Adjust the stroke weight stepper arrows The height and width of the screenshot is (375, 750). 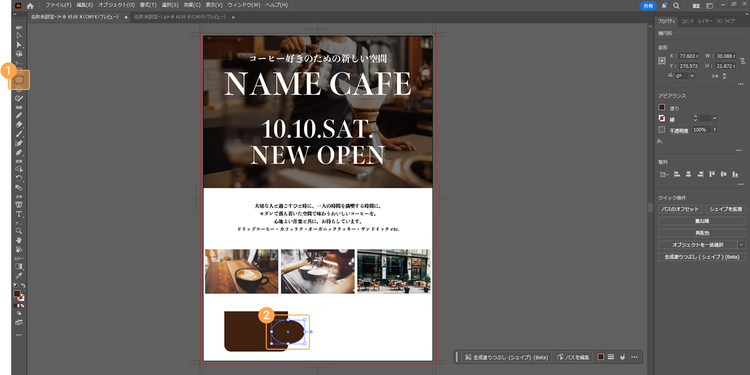[695, 118]
